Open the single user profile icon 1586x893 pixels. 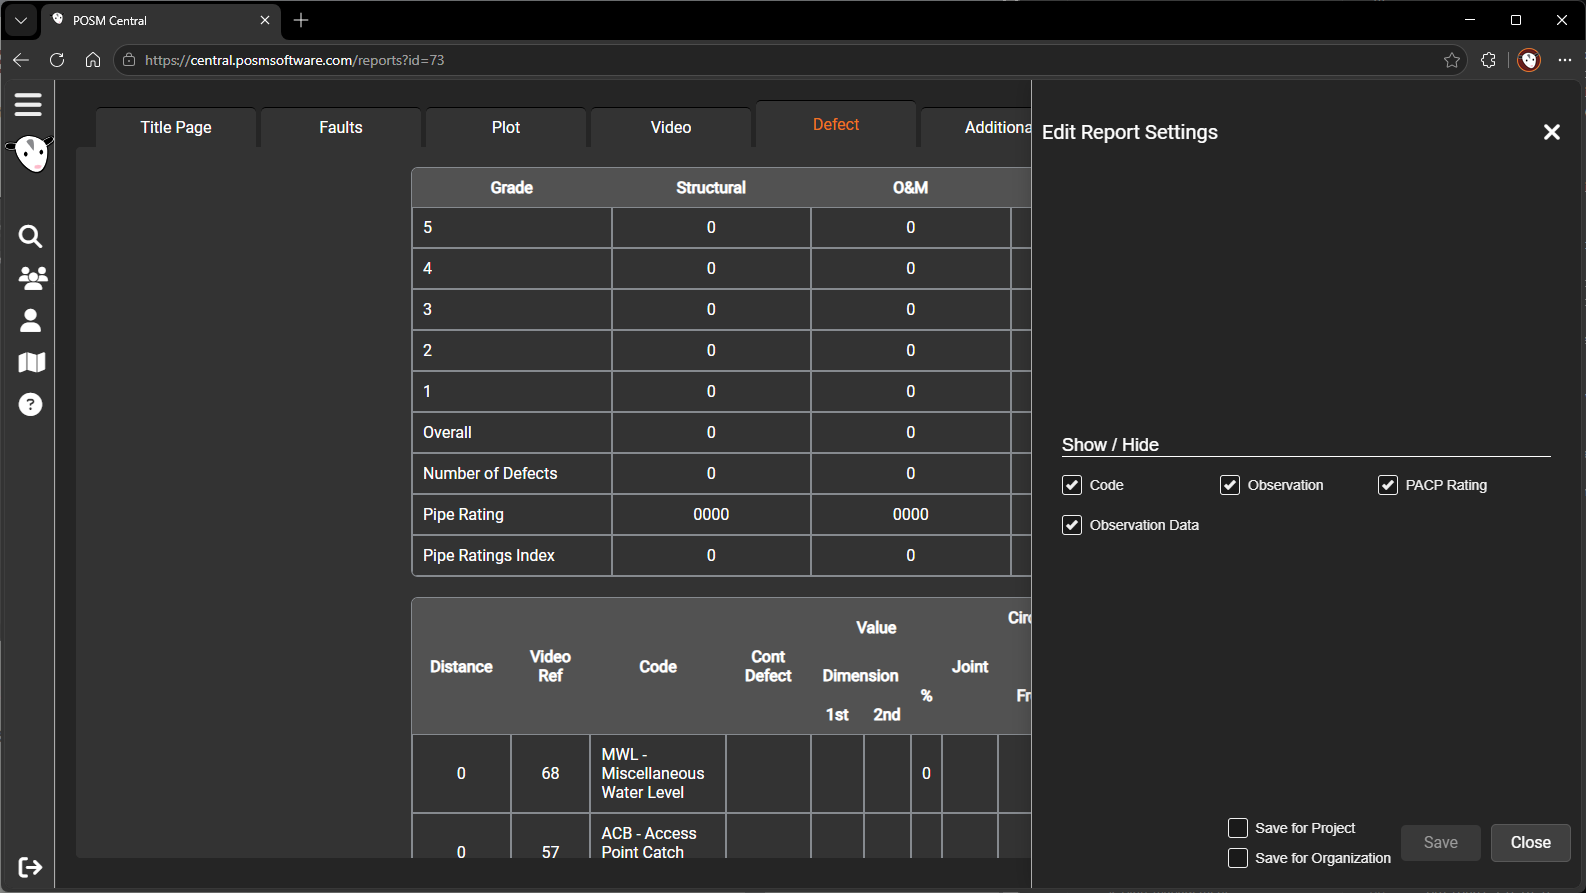tap(31, 320)
